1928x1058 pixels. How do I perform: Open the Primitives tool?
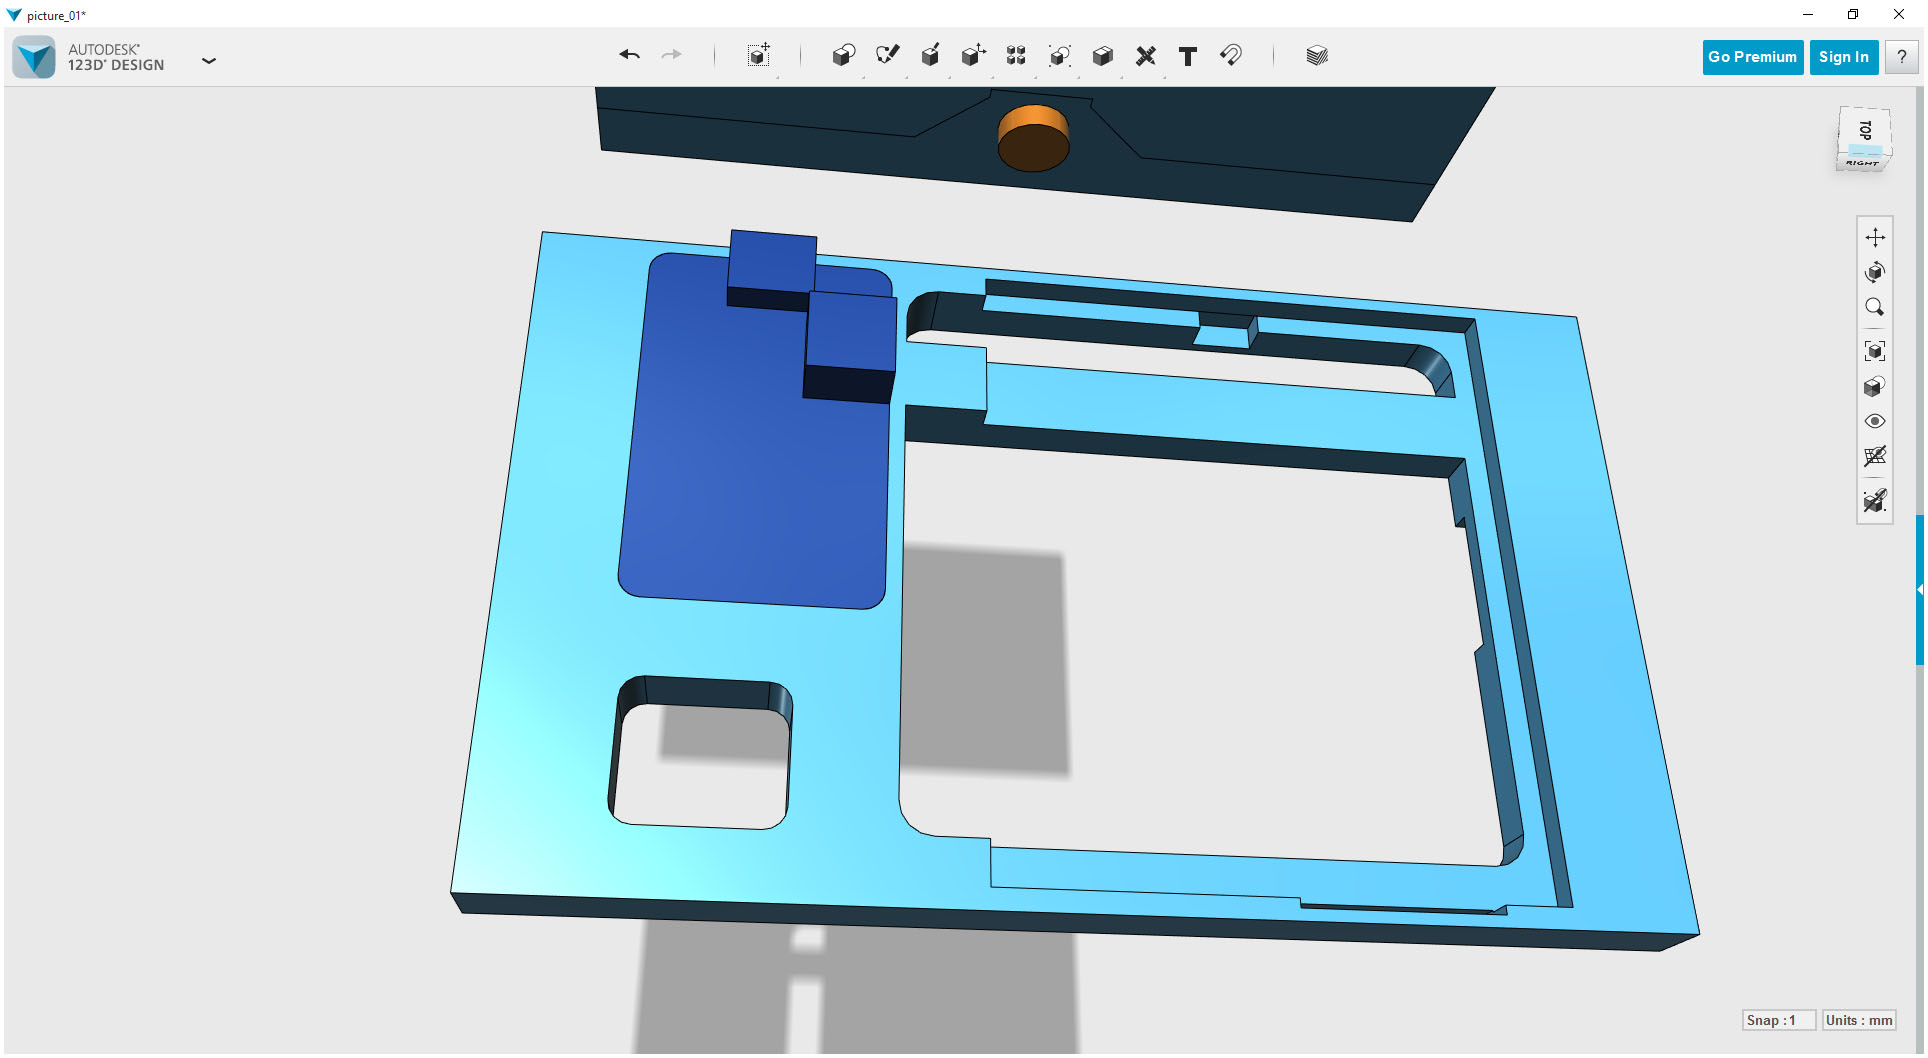click(843, 56)
